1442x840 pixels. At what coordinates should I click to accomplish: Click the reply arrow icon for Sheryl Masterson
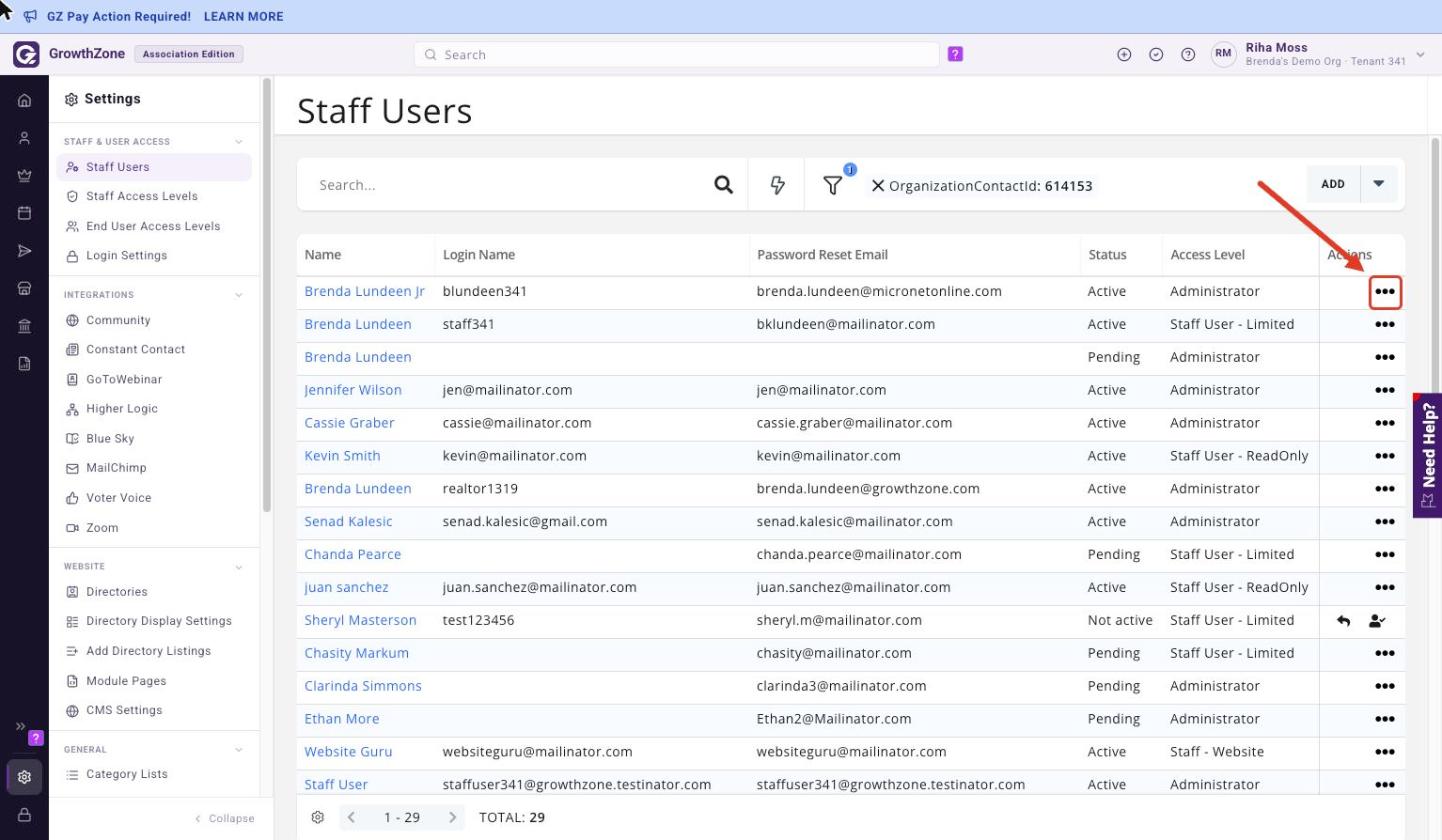tap(1343, 620)
